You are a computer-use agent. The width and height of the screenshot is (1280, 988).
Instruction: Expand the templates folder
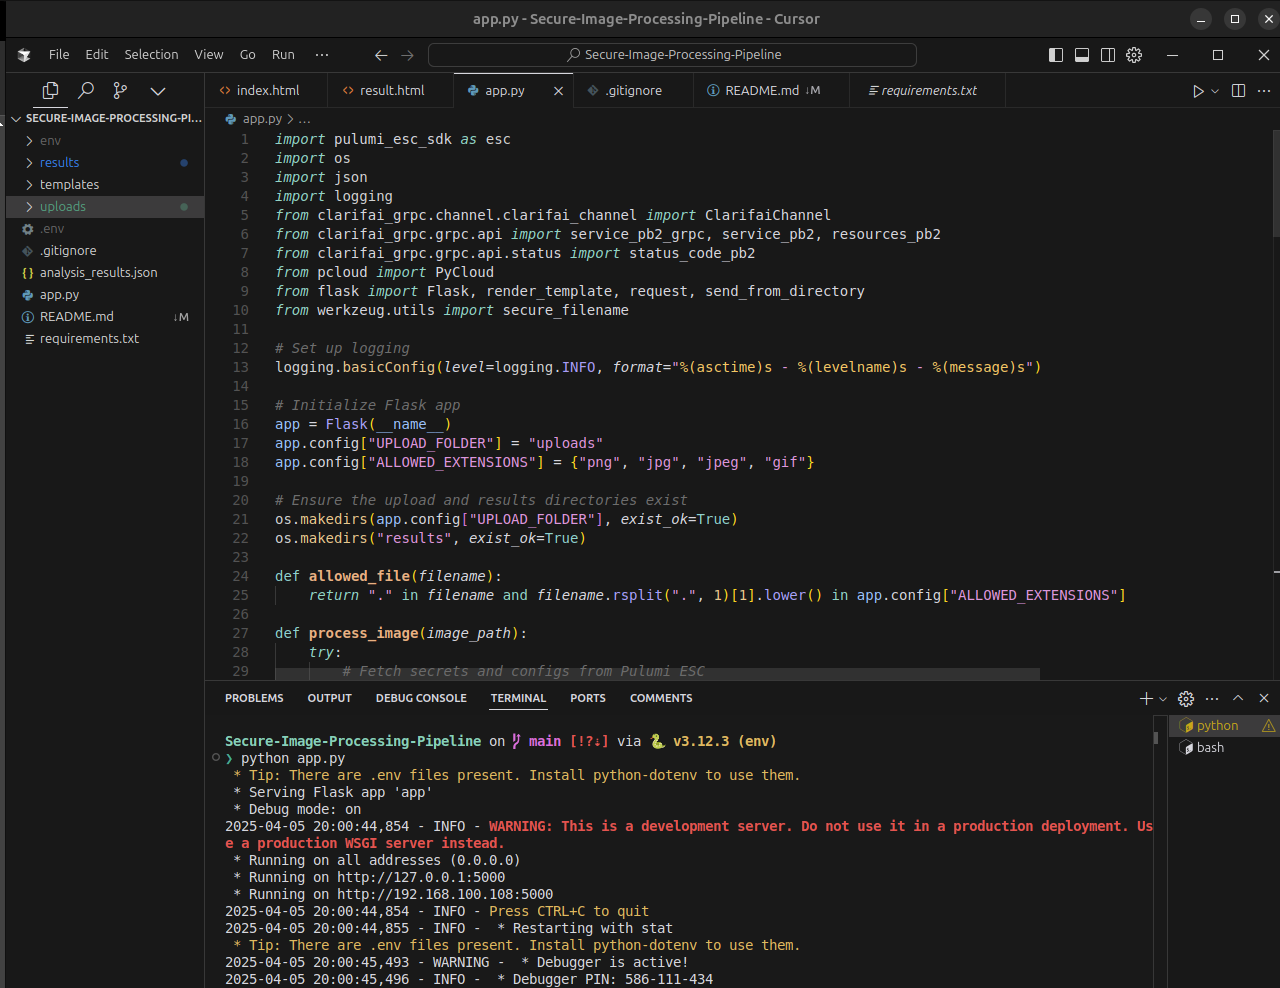pyautogui.click(x=105, y=185)
